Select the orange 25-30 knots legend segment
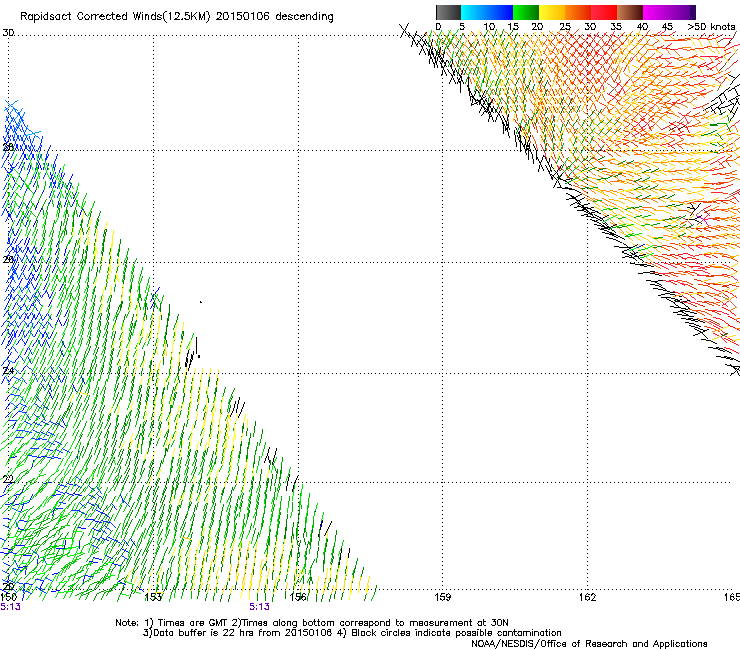 [578, 12]
